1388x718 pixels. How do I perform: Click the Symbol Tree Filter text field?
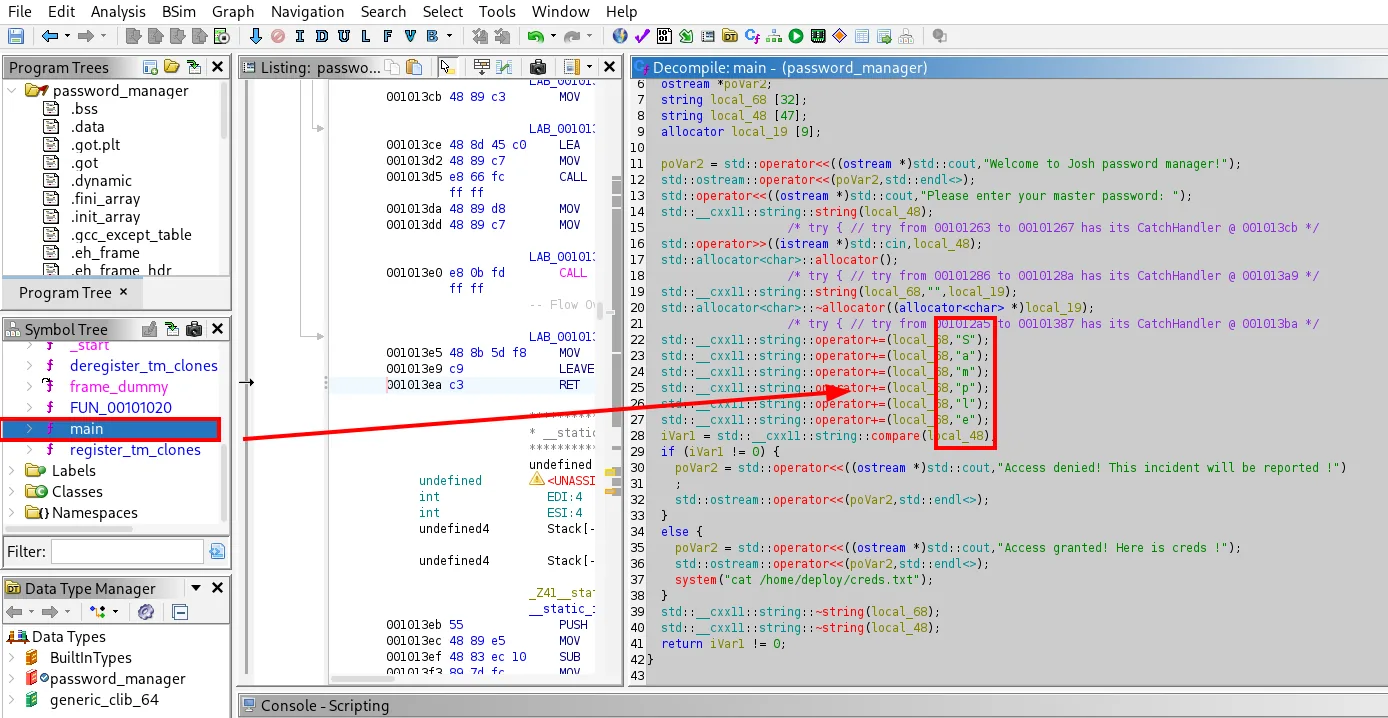tap(126, 551)
